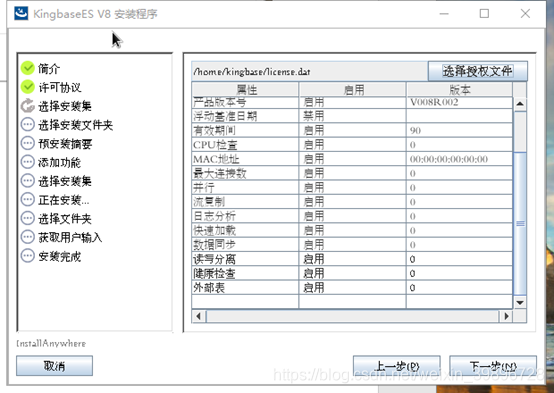Screen dimensions: 554x393
Task: Click the table's vertical scrollbar up arrow
Action: click(520, 104)
